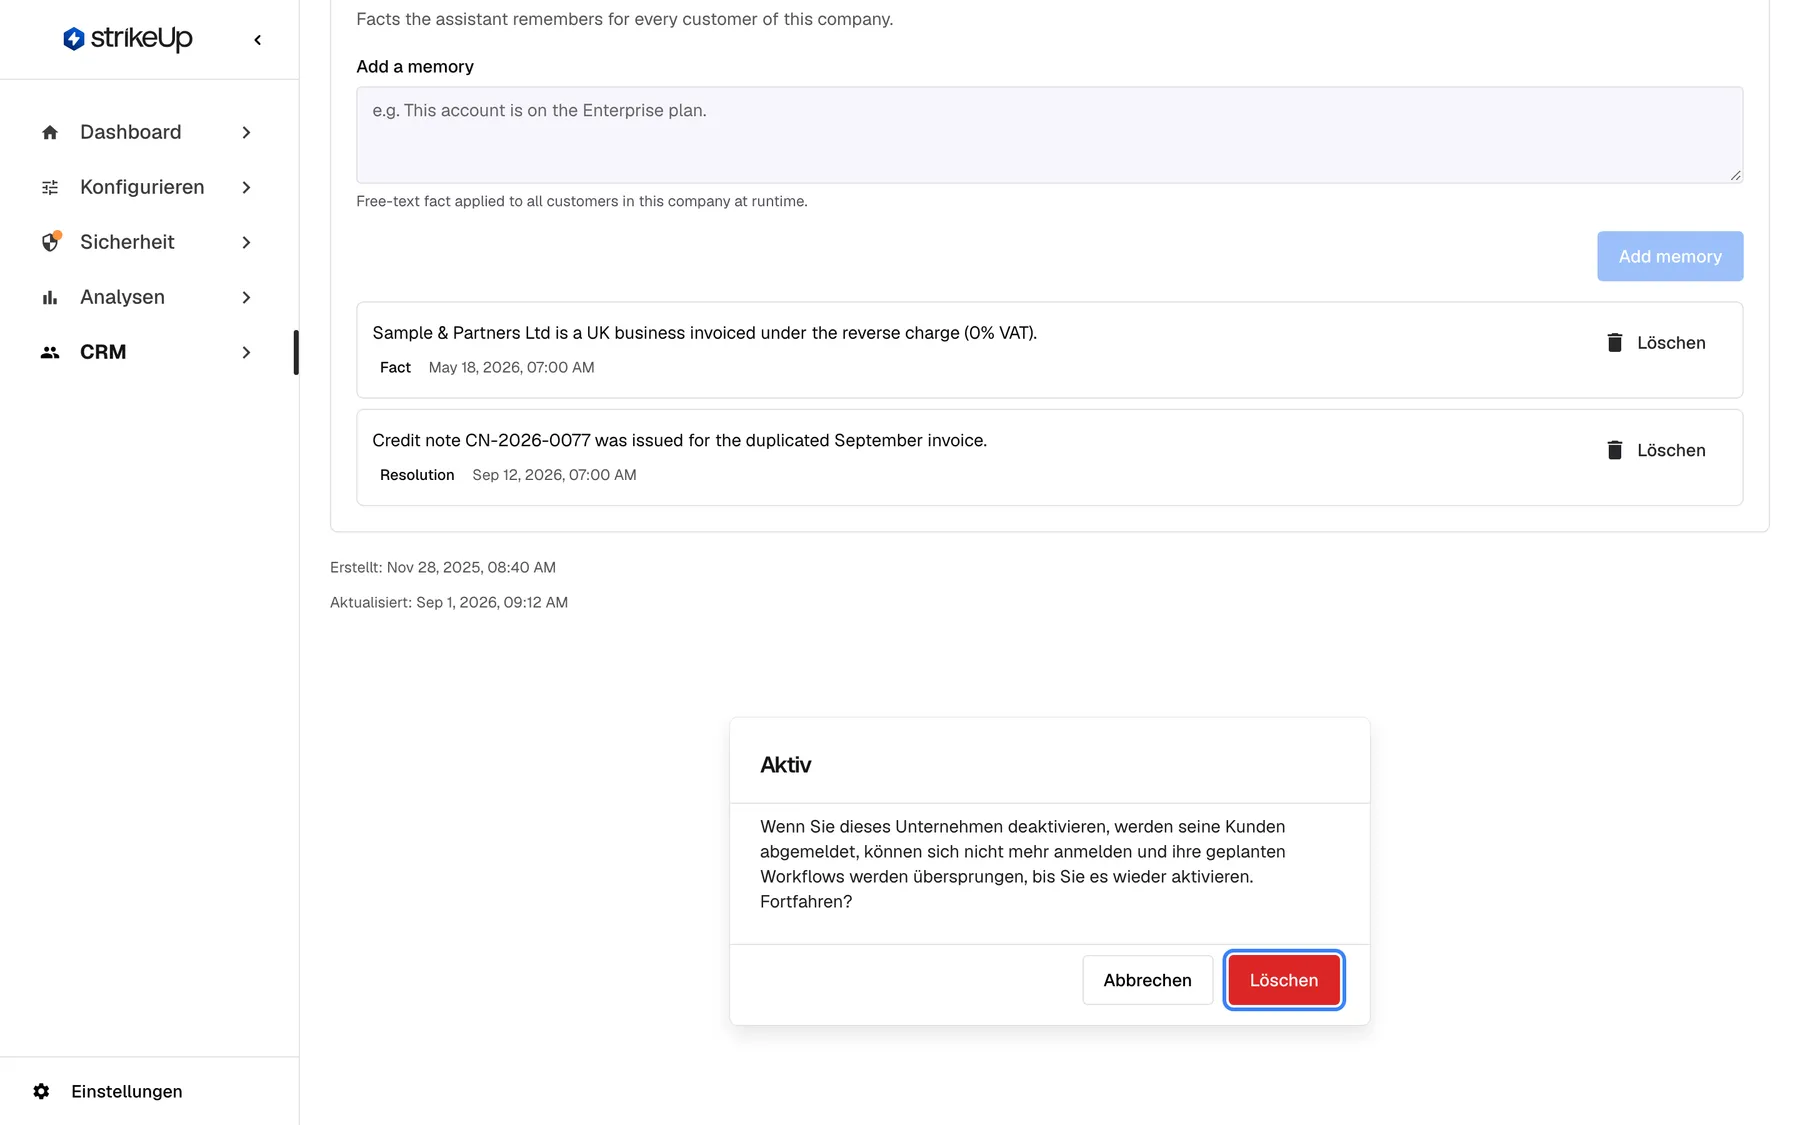
Task: Click the 'Credit note CN-2026-0077' memory text
Action: coord(679,440)
